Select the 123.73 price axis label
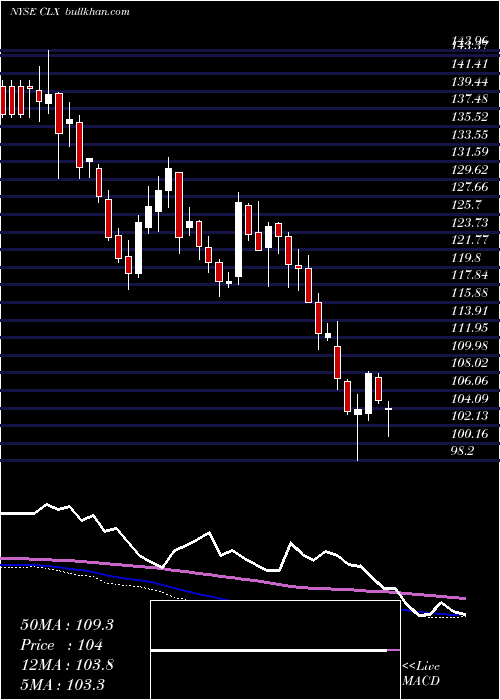Viewport: 500px width, 700px height. 469,222
